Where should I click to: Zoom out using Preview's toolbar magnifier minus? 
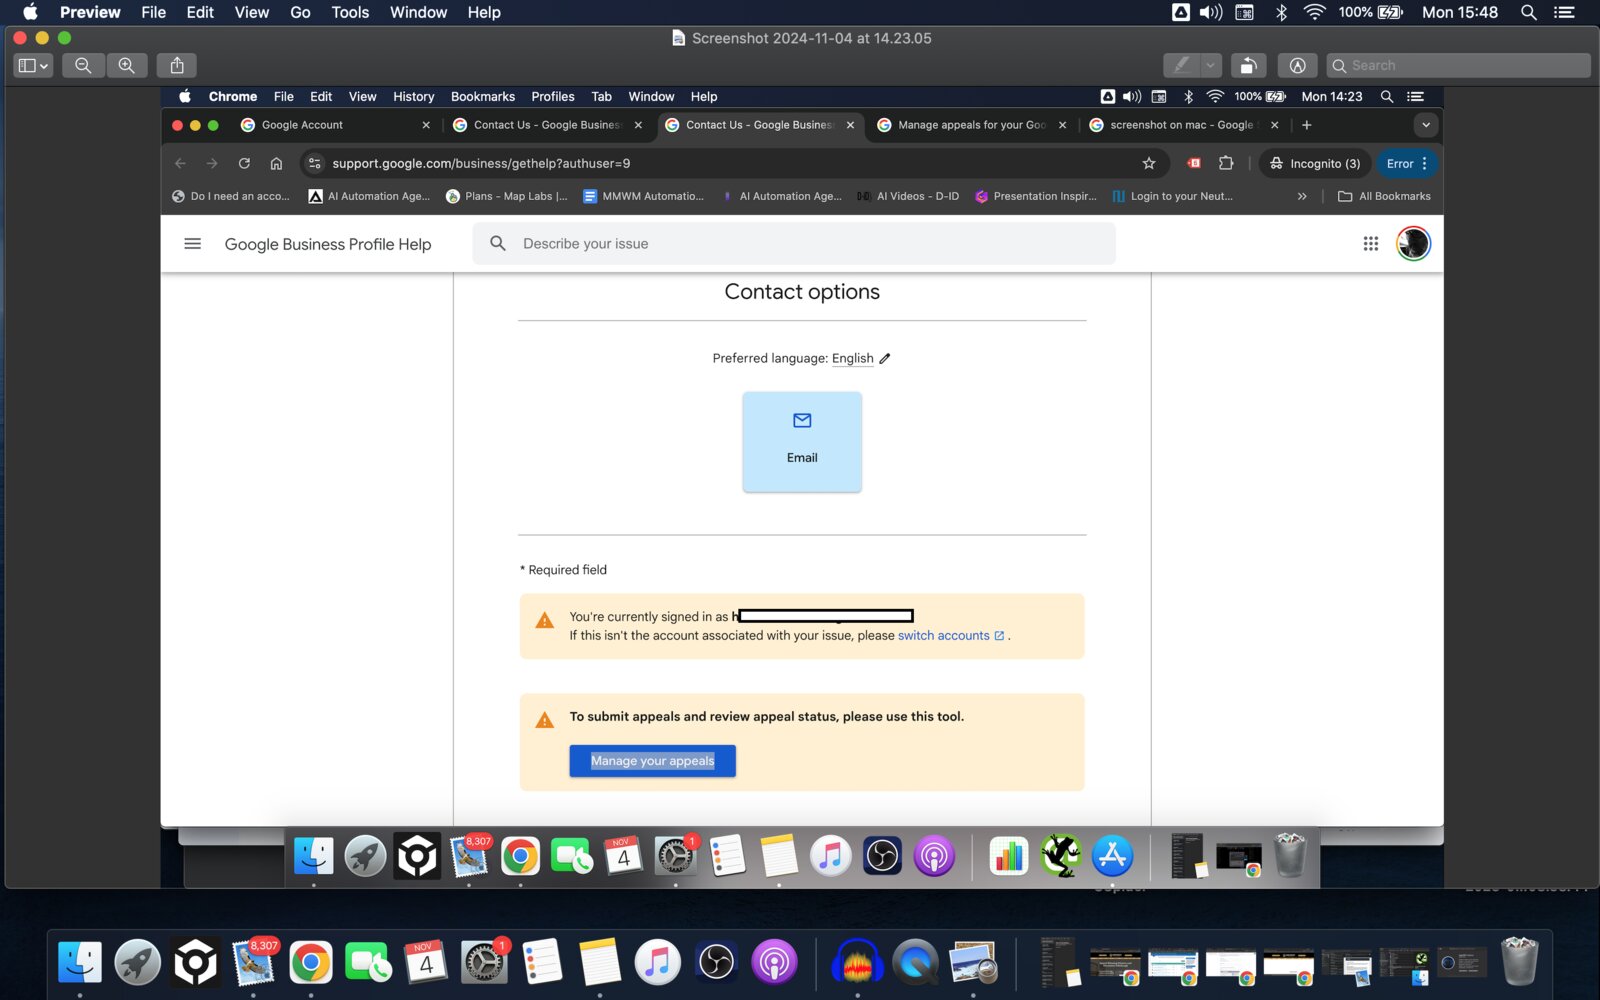(83, 65)
